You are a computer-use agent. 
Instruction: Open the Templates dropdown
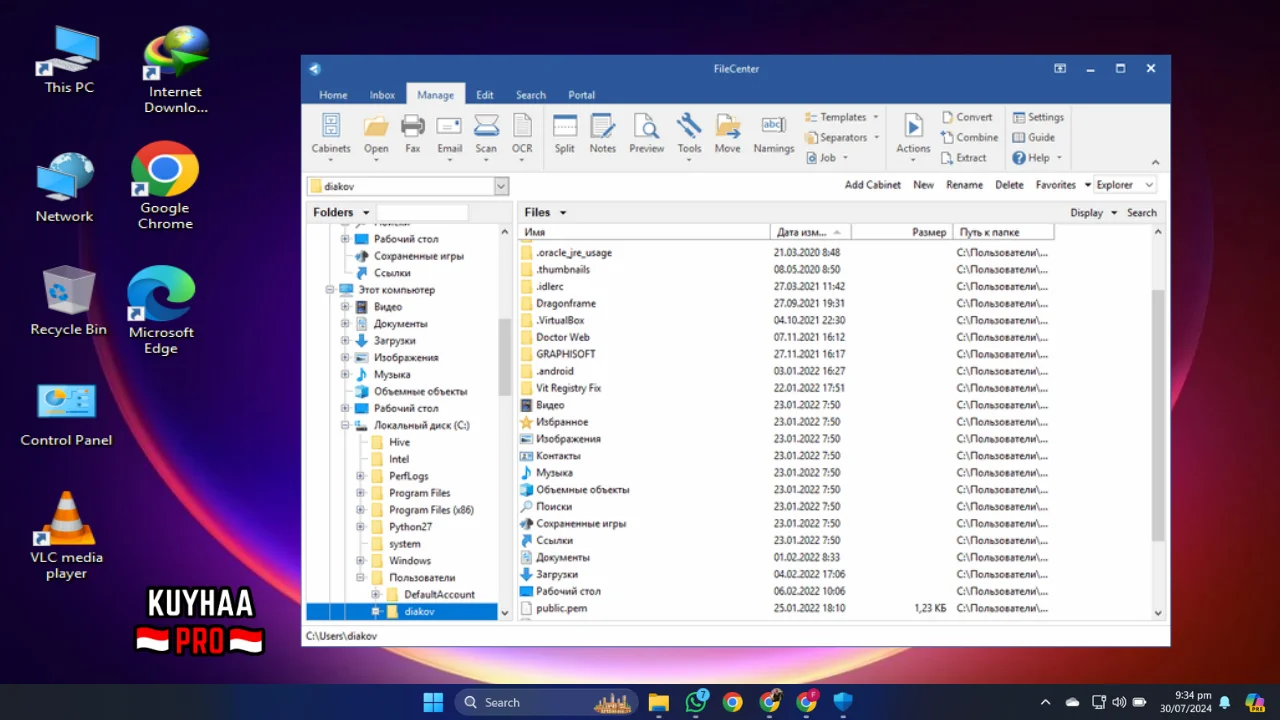pos(842,117)
